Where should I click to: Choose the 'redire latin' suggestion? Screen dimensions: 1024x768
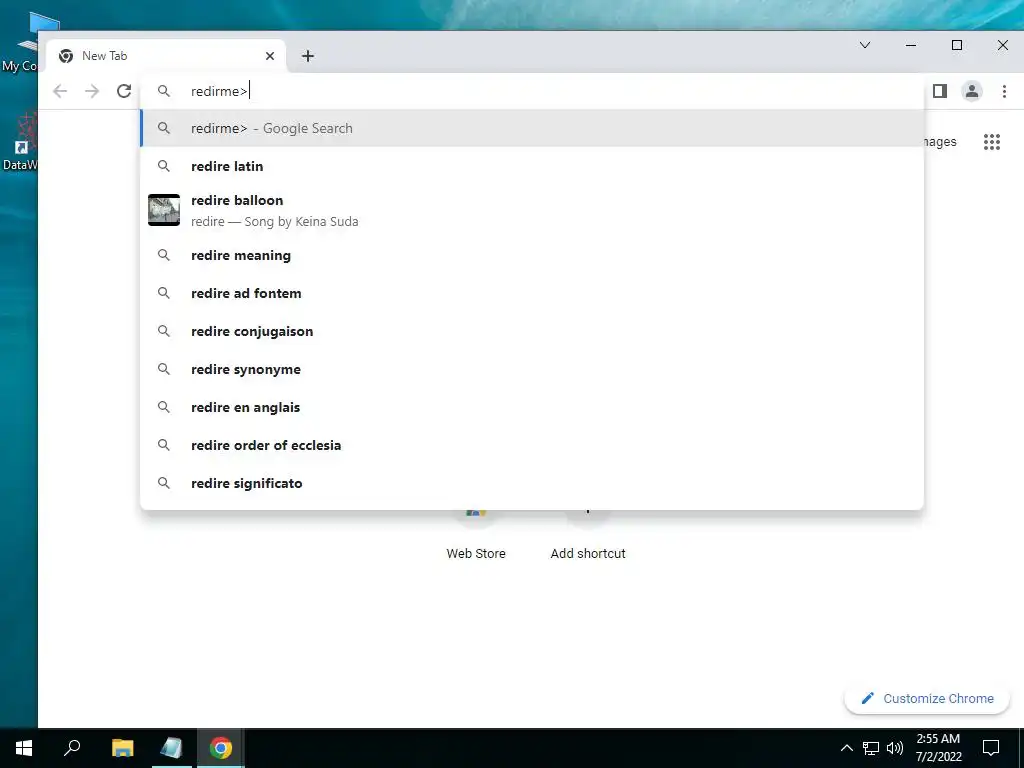coord(532,166)
